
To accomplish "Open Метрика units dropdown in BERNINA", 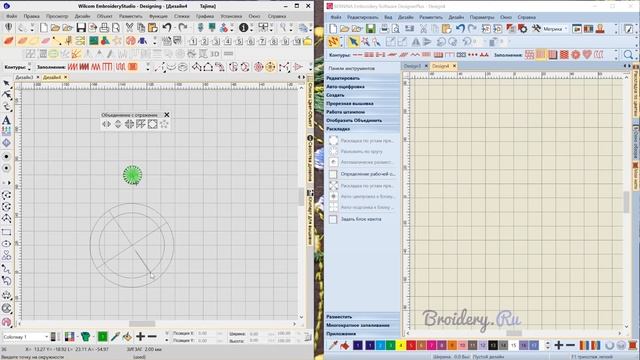I will [556, 29].
